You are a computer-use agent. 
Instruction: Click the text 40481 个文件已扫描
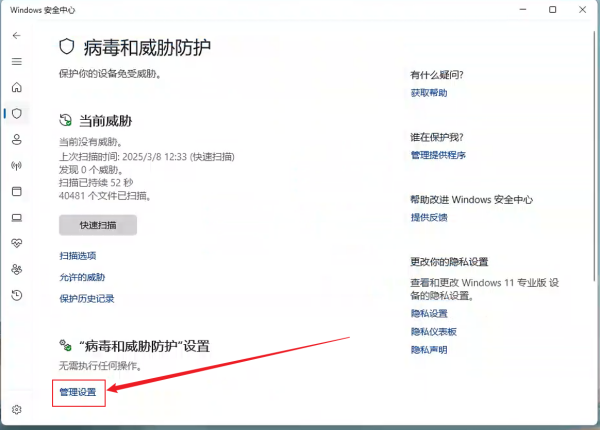[x=105, y=196]
